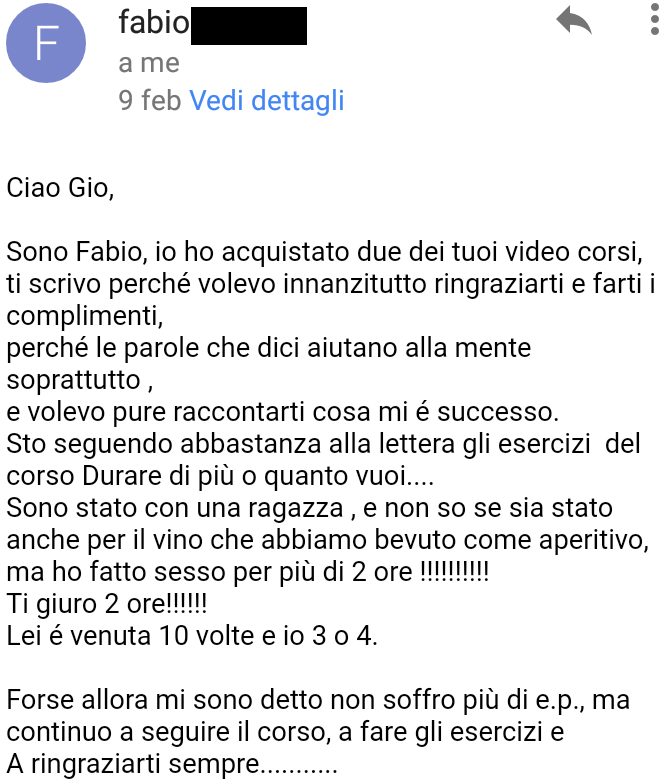
Task: Select the sender name fabio
Action: [154, 22]
